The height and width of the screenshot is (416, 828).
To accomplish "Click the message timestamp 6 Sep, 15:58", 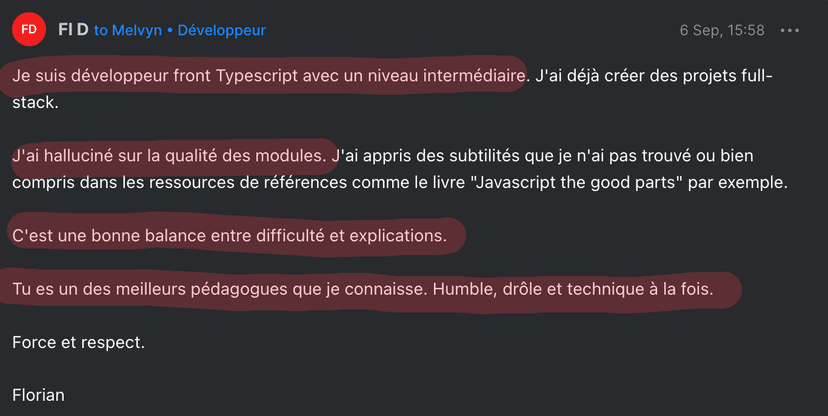I will [x=722, y=30].
